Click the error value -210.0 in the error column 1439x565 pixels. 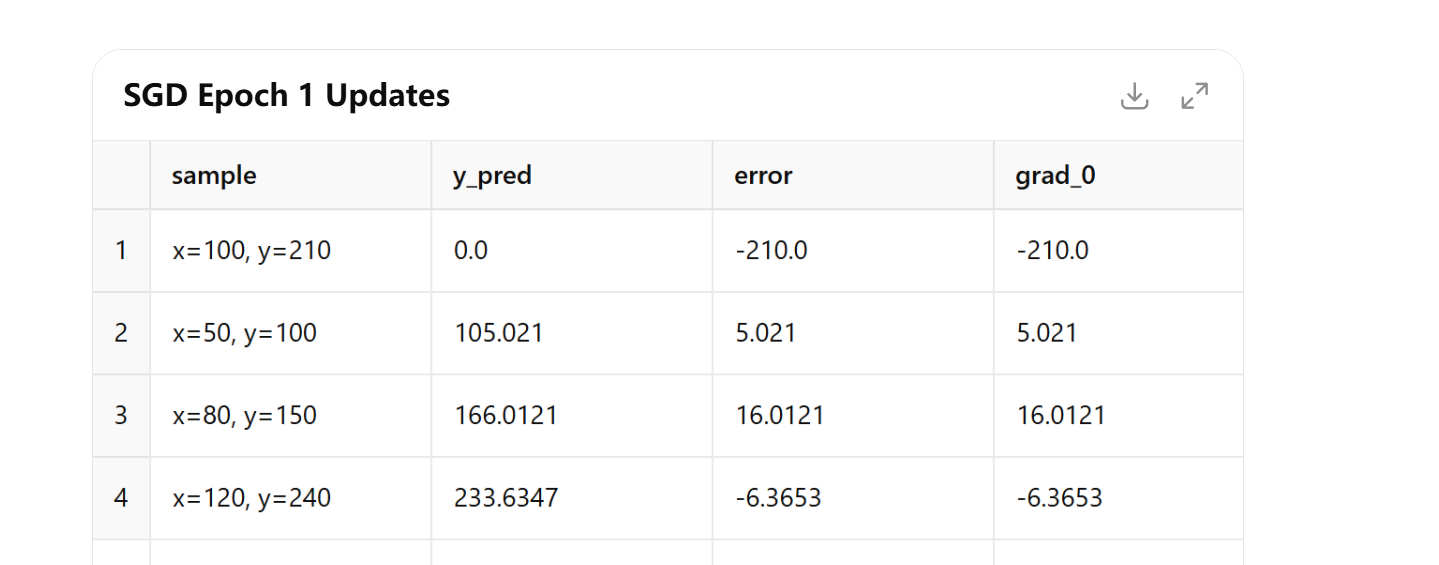[770, 251]
